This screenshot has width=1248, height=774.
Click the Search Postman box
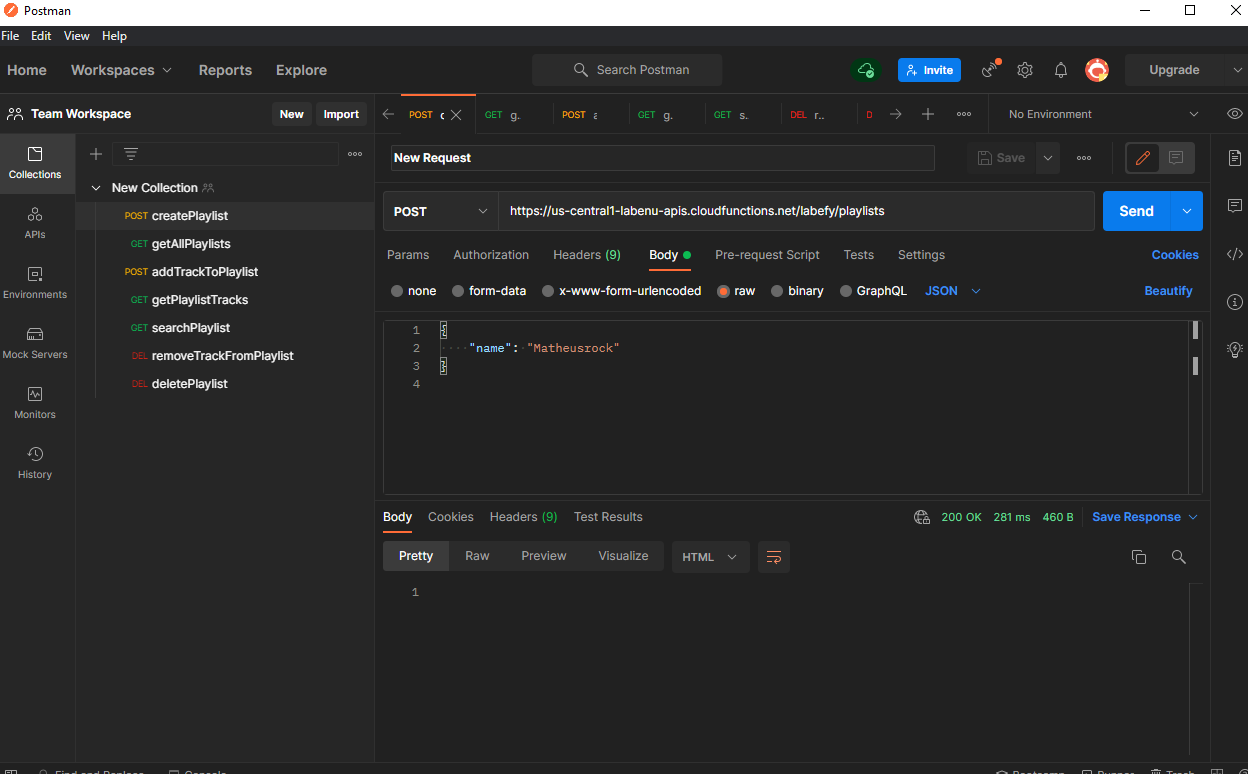(x=627, y=70)
